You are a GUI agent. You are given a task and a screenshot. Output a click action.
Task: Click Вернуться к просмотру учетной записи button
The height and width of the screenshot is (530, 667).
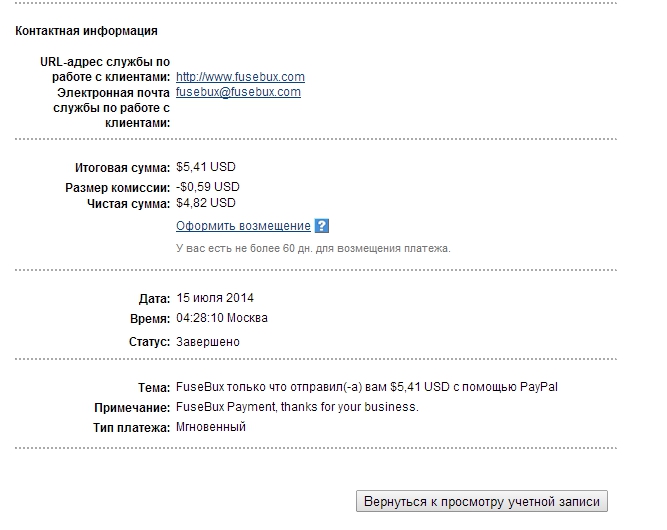coord(482,502)
